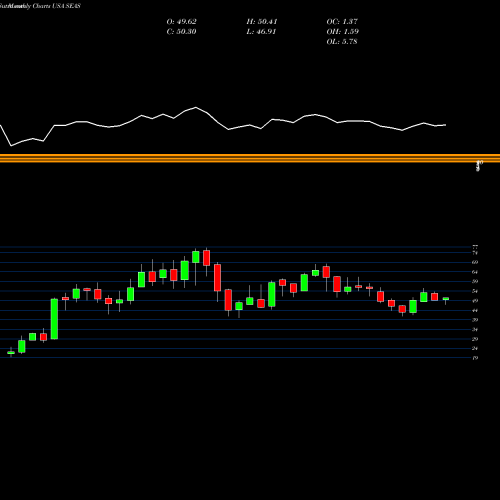Click the low price value L: 46.91
Image resolution: width=500 pixels, height=500 pixels.
tap(261, 32)
